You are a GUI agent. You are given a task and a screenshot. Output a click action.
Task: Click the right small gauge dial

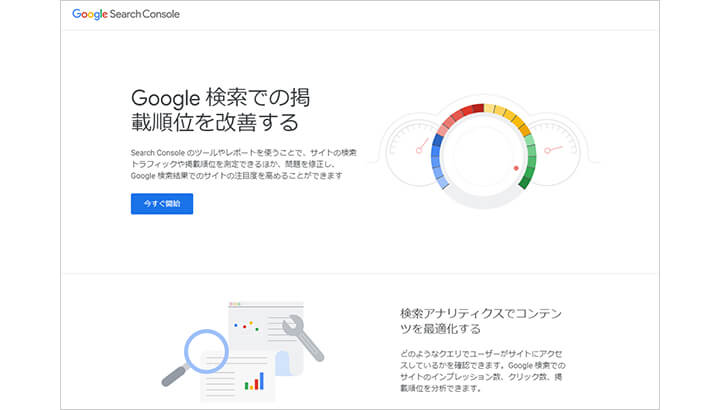pyautogui.click(x=555, y=154)
